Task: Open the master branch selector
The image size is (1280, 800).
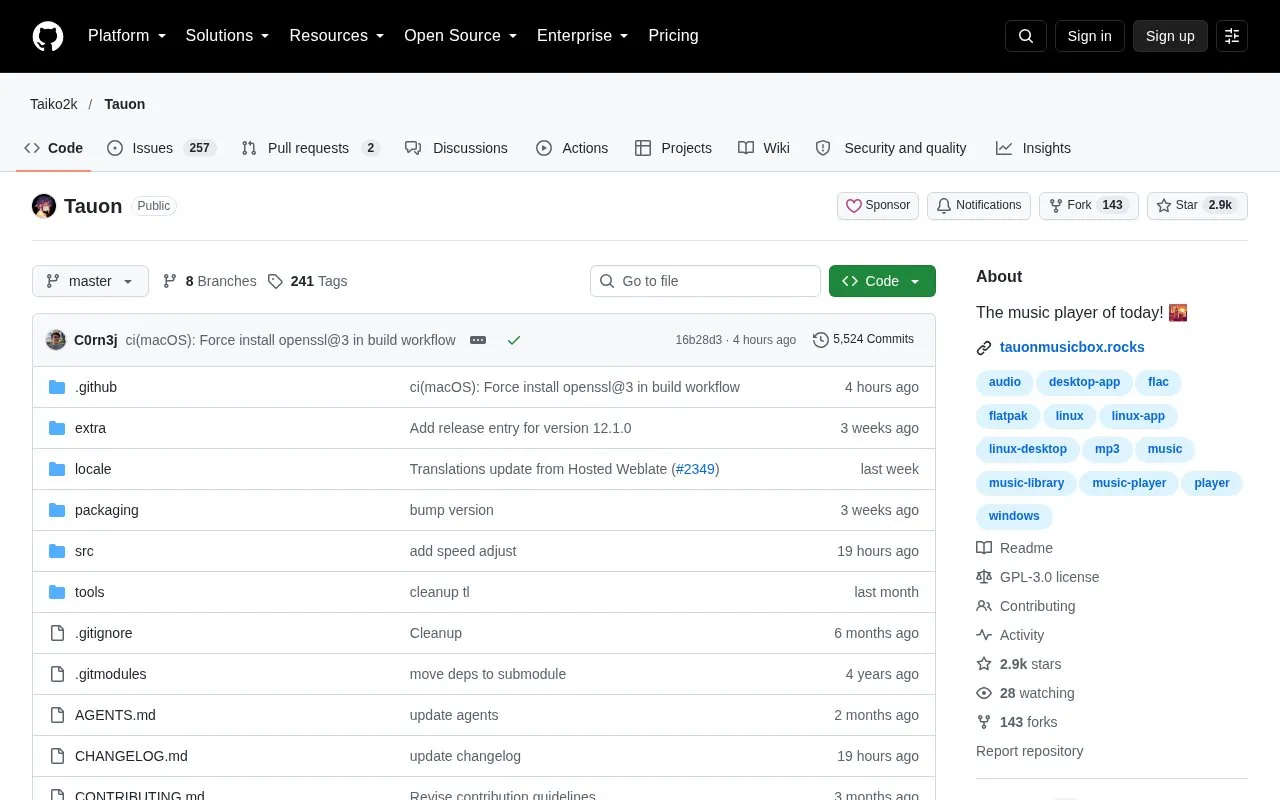Action: coord(90,281)
